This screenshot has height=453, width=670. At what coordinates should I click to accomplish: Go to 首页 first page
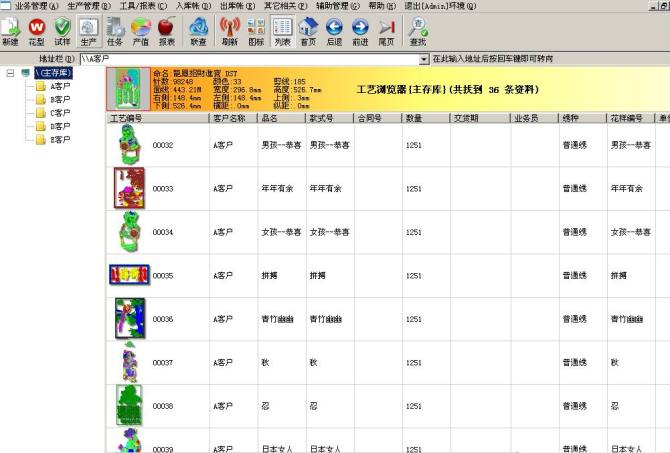pos(309,31)
